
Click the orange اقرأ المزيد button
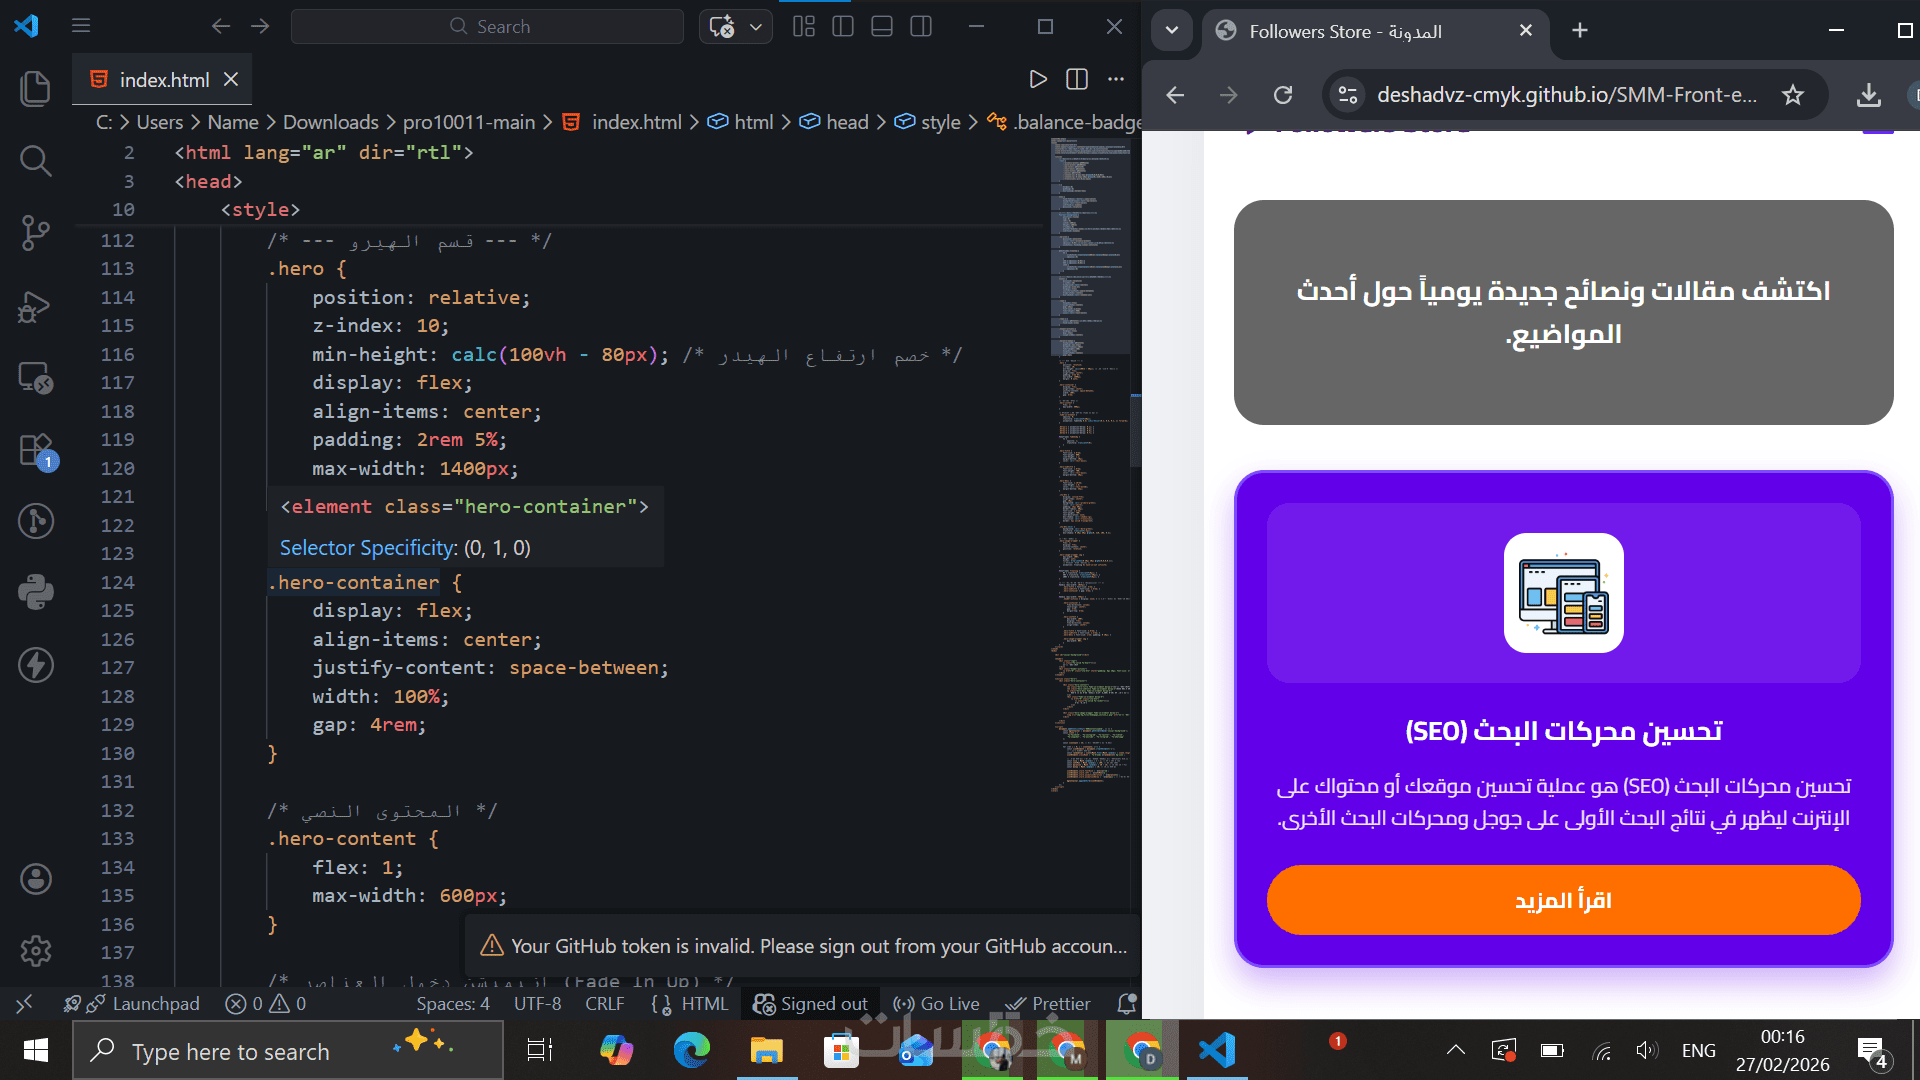point(1563,900)
